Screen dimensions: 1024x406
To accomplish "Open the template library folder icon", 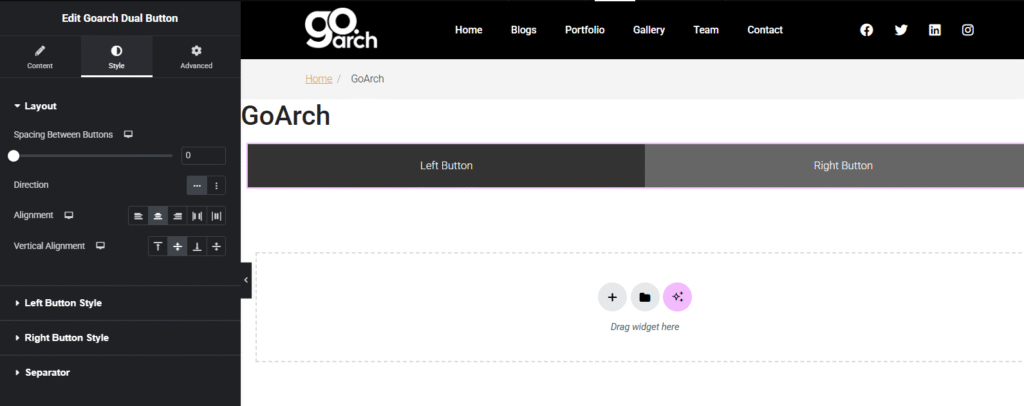I will (x=645, y=297).
